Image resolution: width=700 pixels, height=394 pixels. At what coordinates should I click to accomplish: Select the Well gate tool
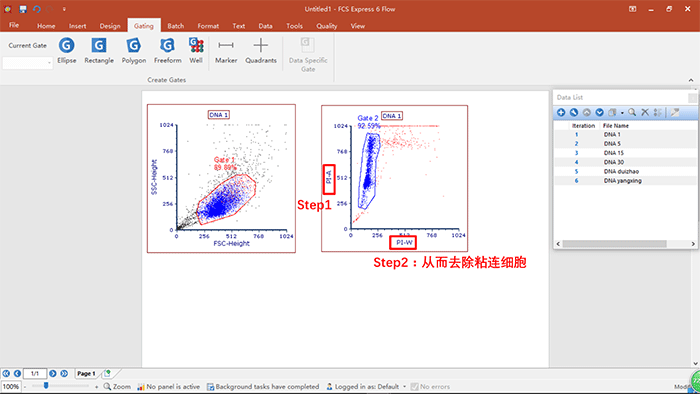pos(196,51)
